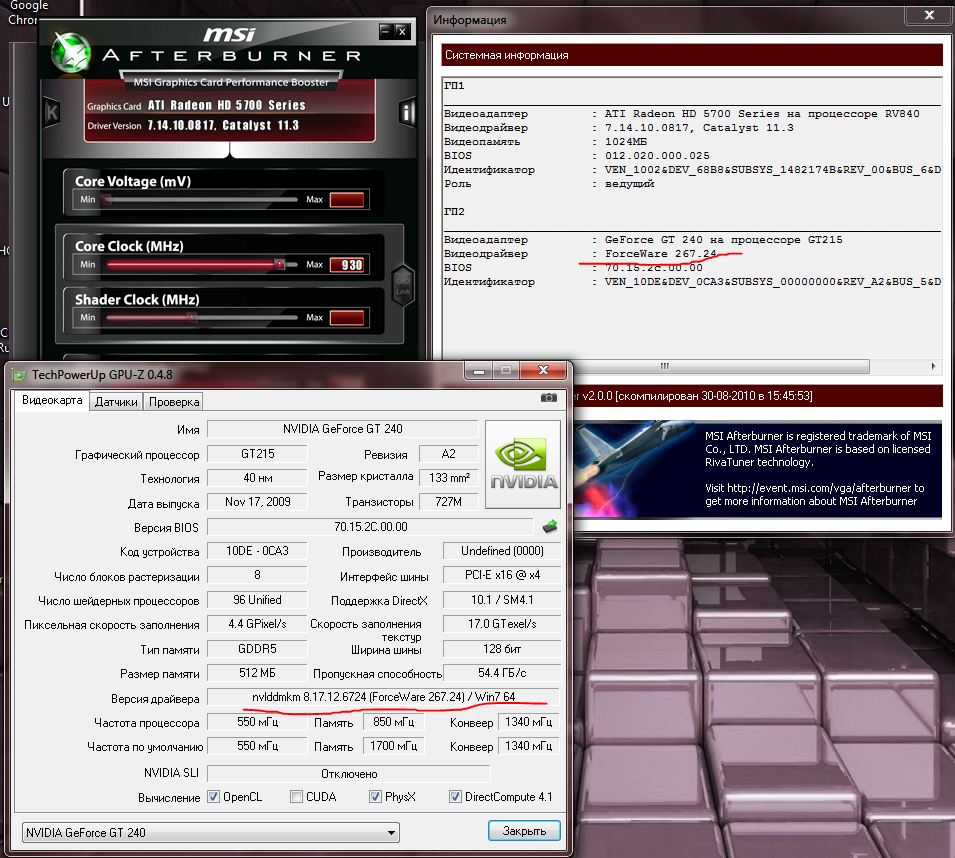Click the Интерфейс шины field PCI-E x16 @ x4
Image resolution: width=955 pixels, height=858 pixels.
(x=502, y=575)
